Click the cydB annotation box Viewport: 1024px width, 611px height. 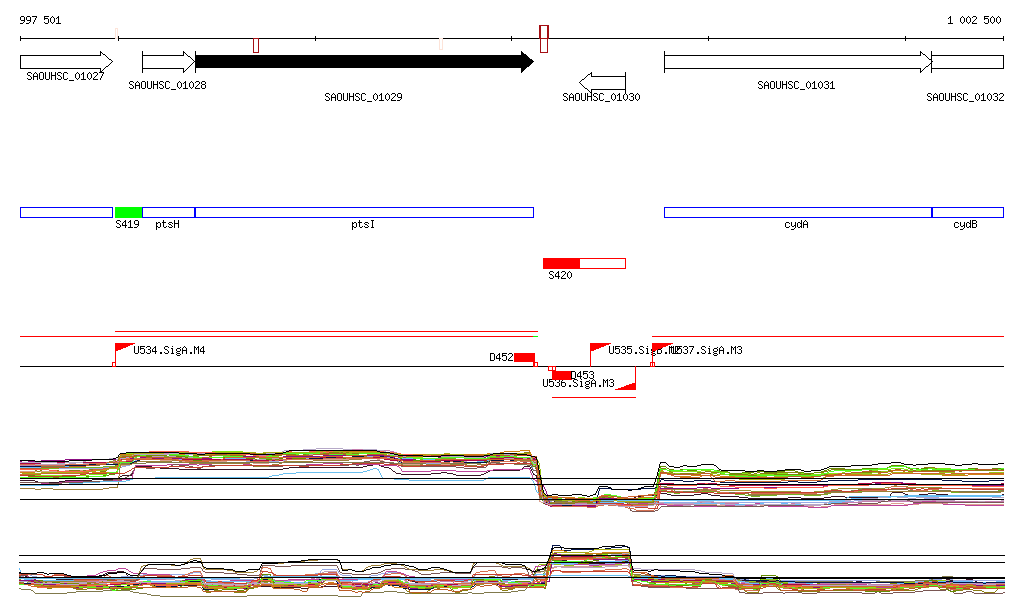pyautogui.click(x=968, y=212)
